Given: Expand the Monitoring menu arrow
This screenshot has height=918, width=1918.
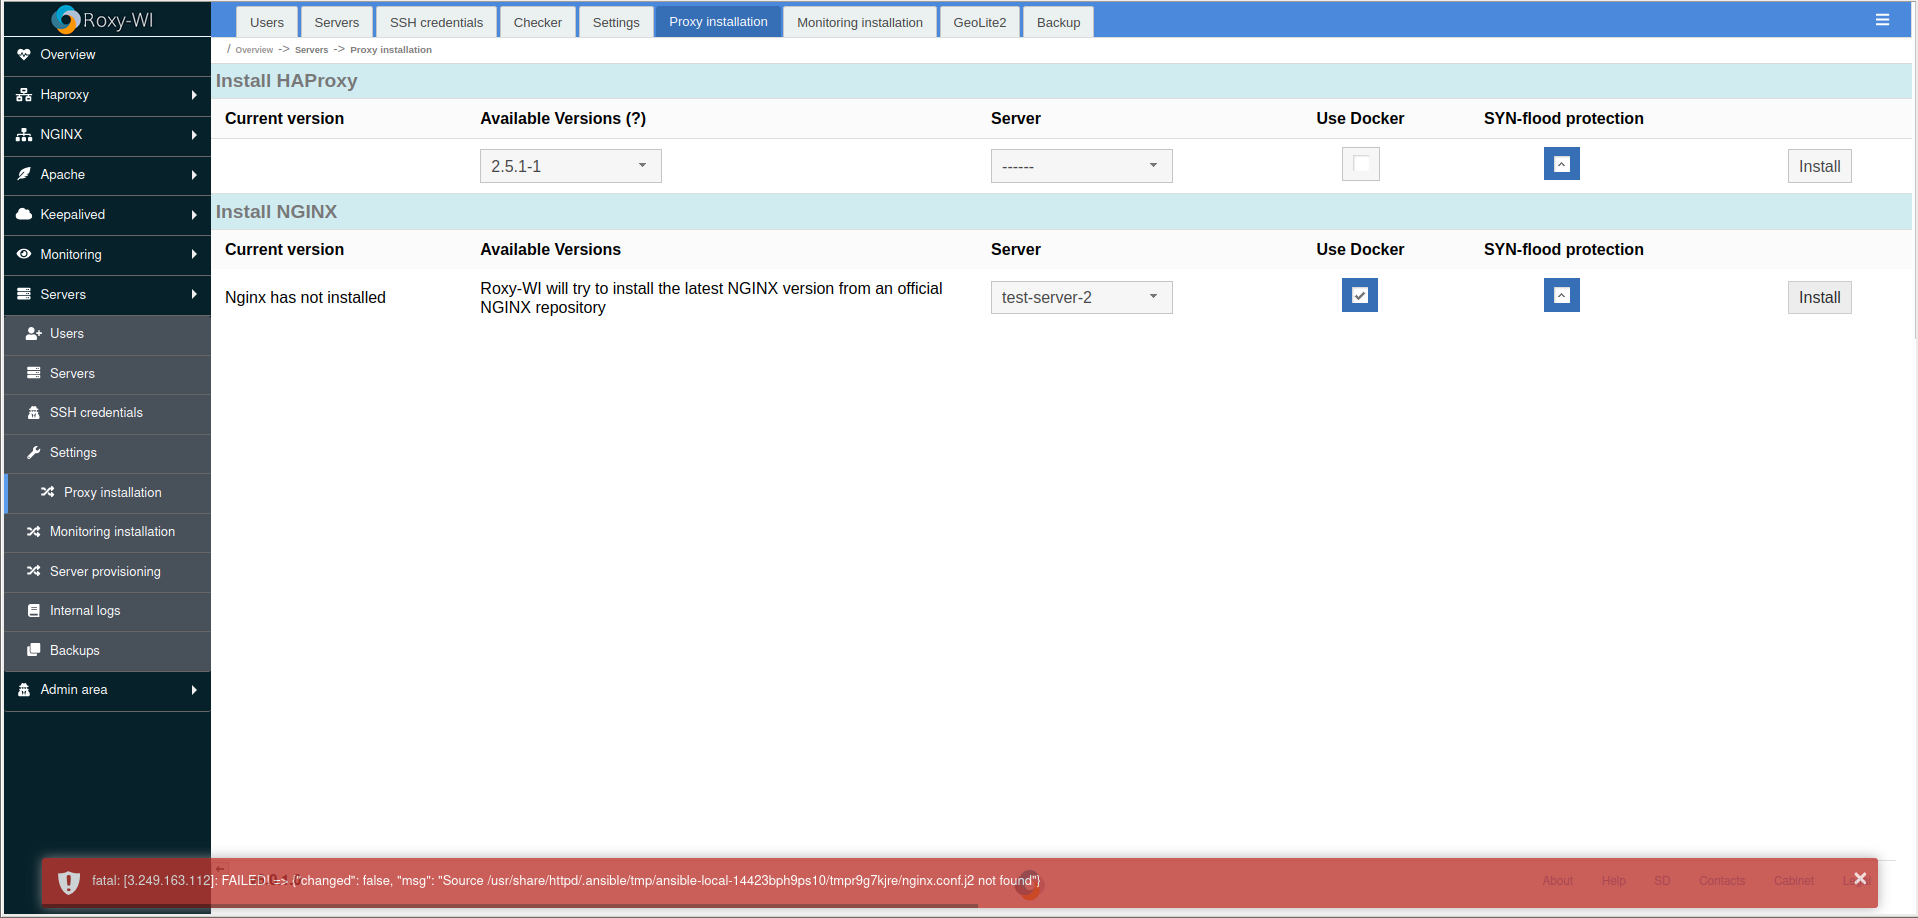Looking at the screenshot, I should pyautogui.click(x=194, y=254).
